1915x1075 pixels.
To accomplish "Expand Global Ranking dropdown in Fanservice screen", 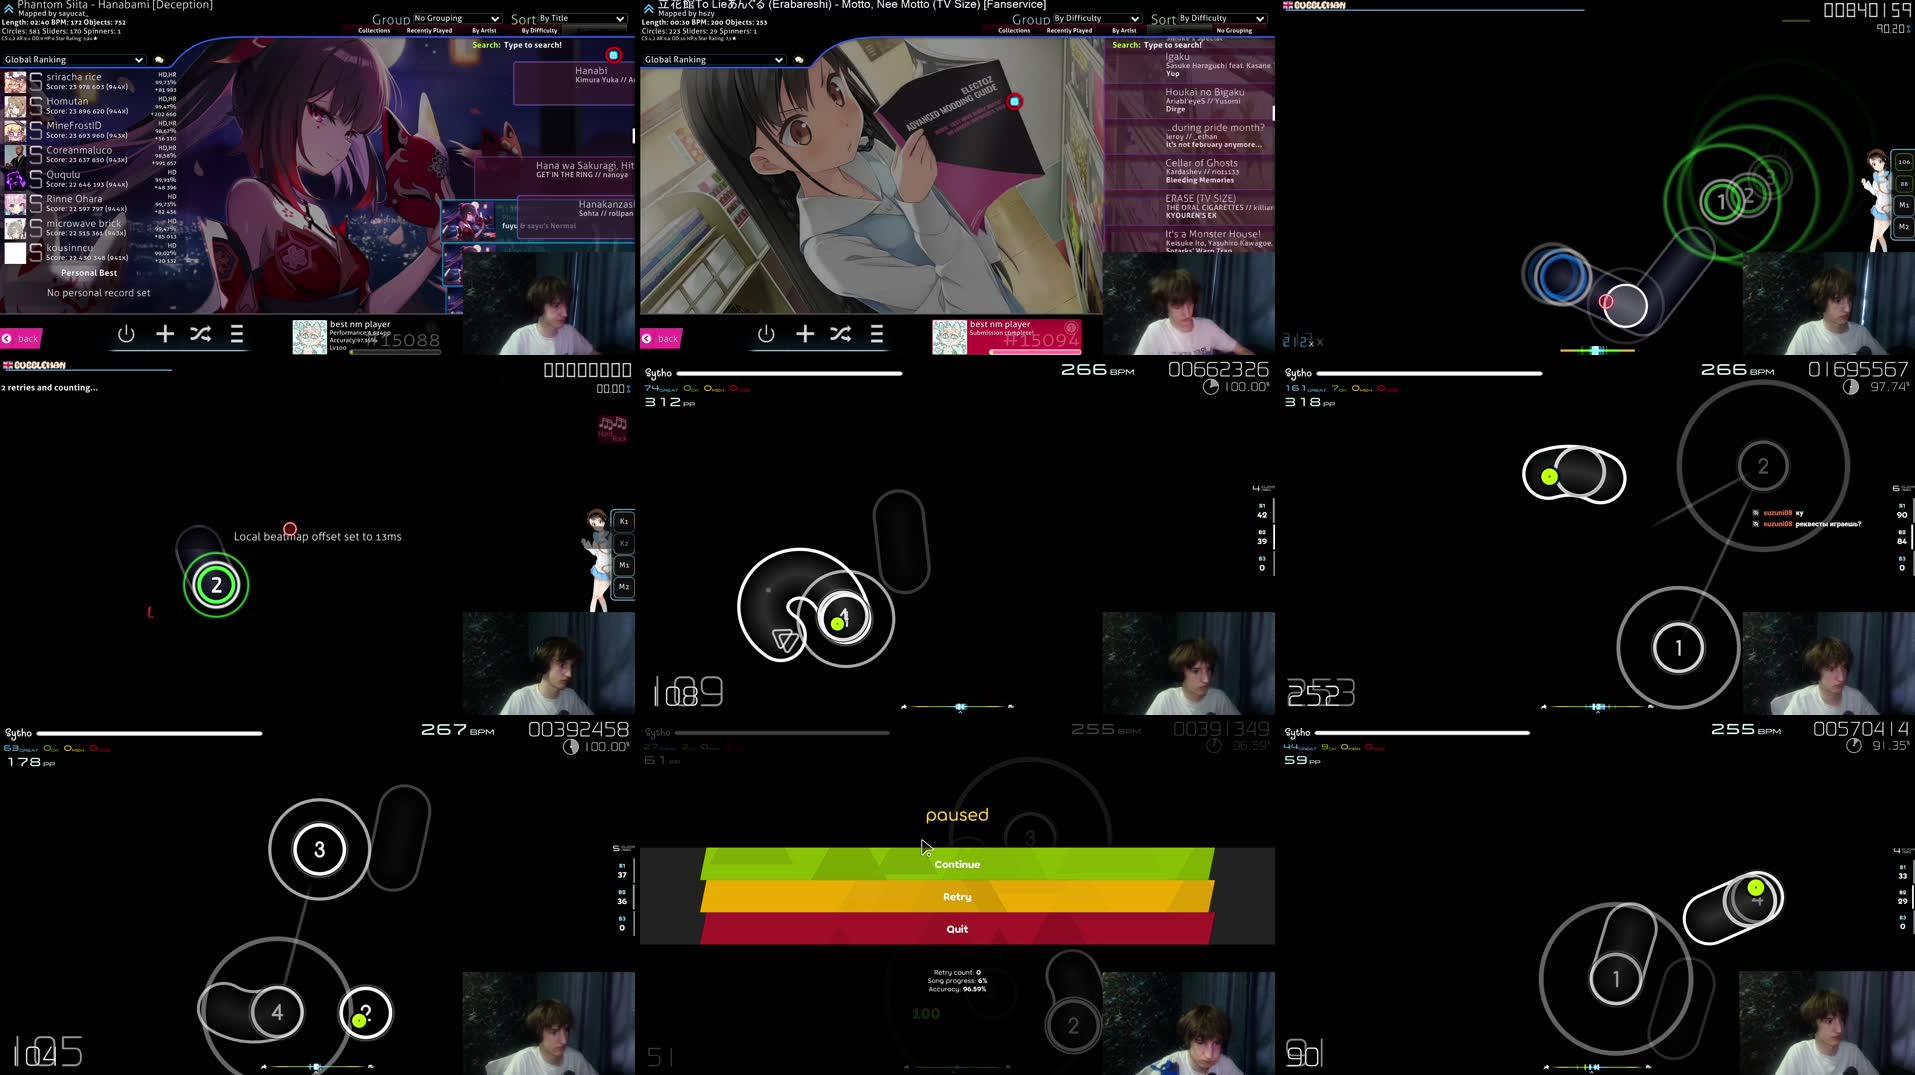I will pos(713,60).
